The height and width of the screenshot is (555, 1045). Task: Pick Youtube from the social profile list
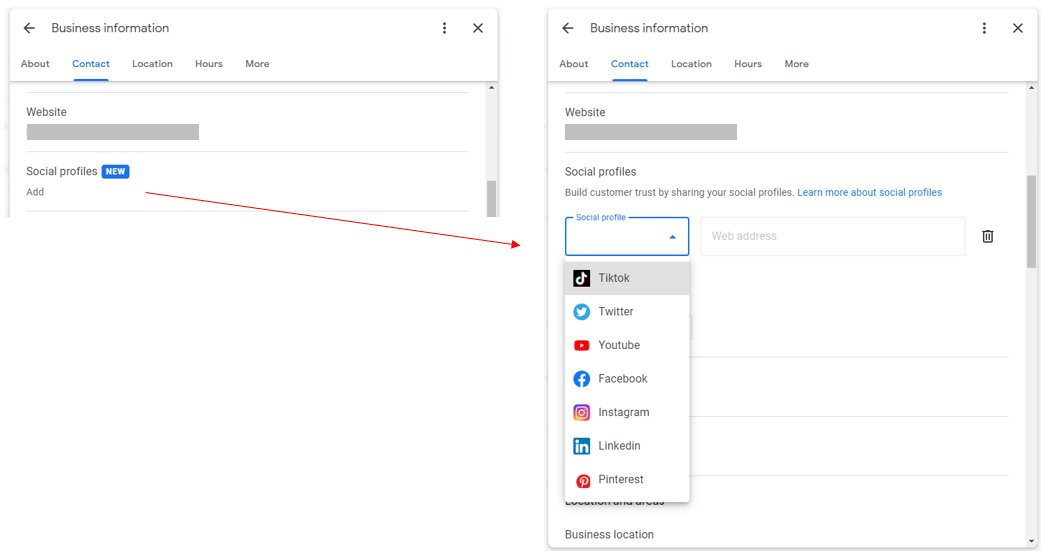click(627, 345)
